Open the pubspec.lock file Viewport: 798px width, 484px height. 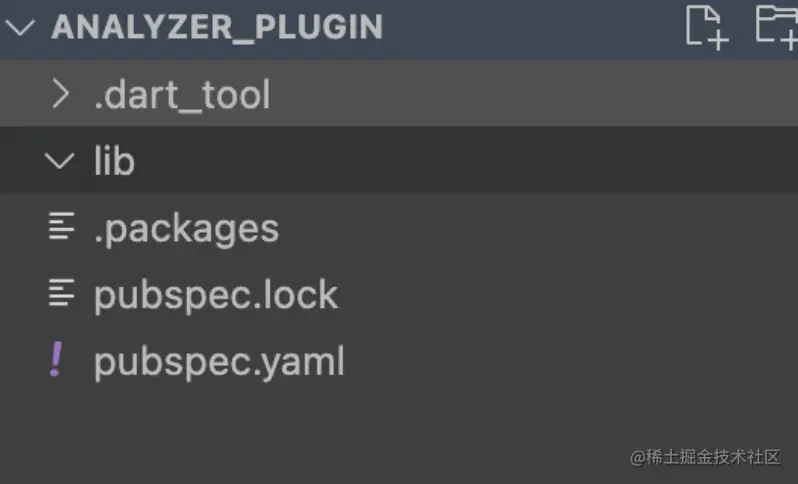(x=216, y=295)
